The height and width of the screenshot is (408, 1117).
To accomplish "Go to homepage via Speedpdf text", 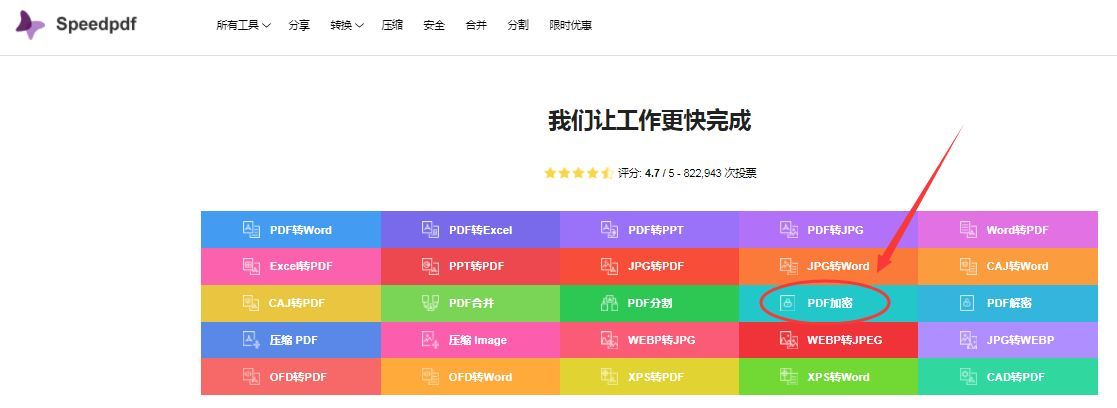I will point(96,25).
